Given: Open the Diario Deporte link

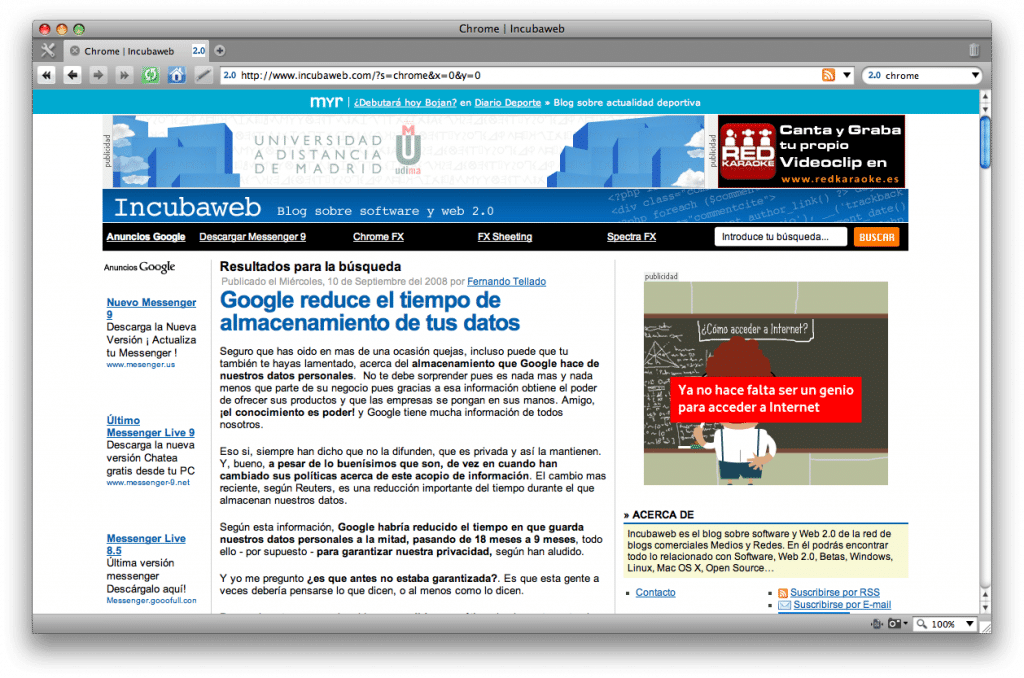Looking at the screenshot, I should point(507,103).
